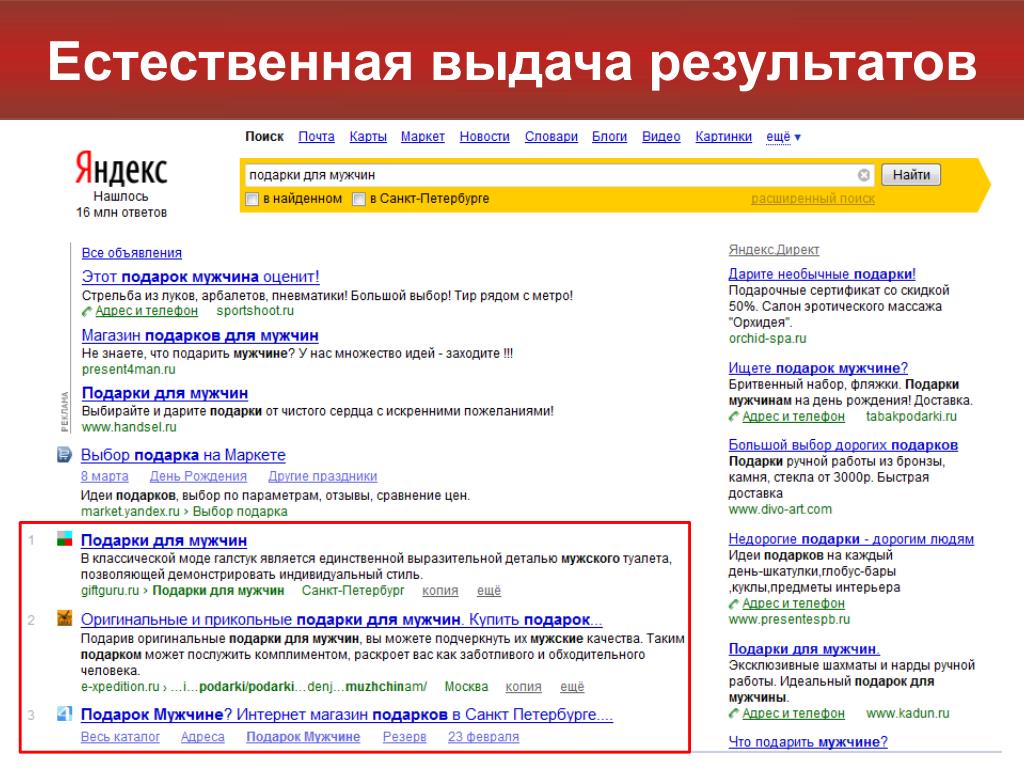
Task: Click phone icon above www.presentespb.ru
Action: pyautogui.click(x=734, y=604)
